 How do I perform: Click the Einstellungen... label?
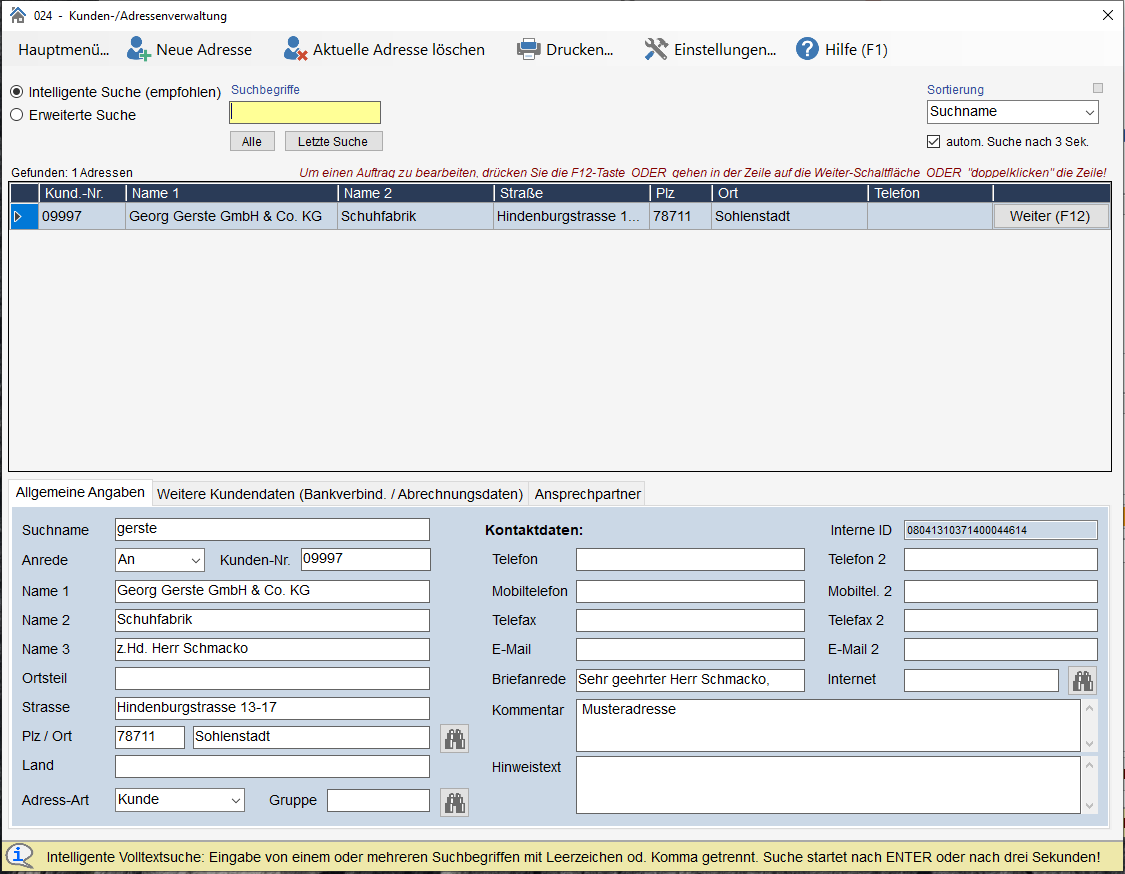725,50
